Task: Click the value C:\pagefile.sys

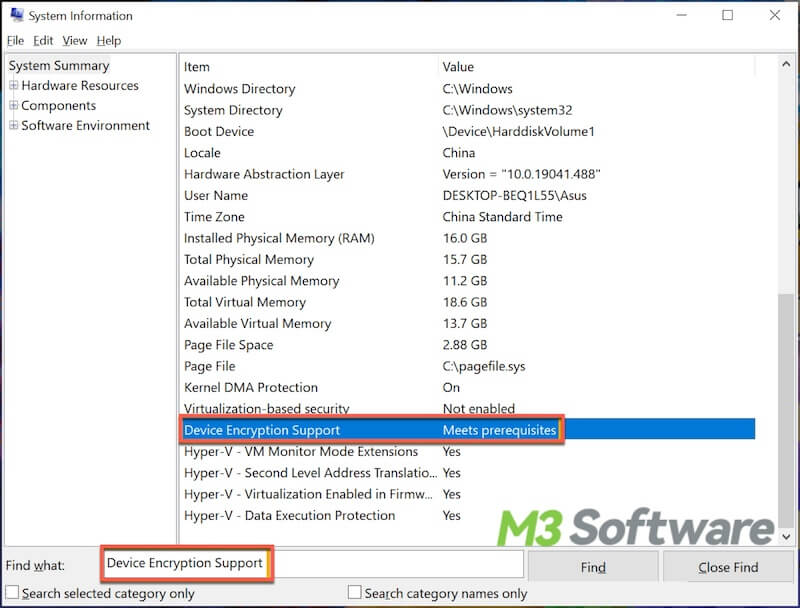Action: 484,366
